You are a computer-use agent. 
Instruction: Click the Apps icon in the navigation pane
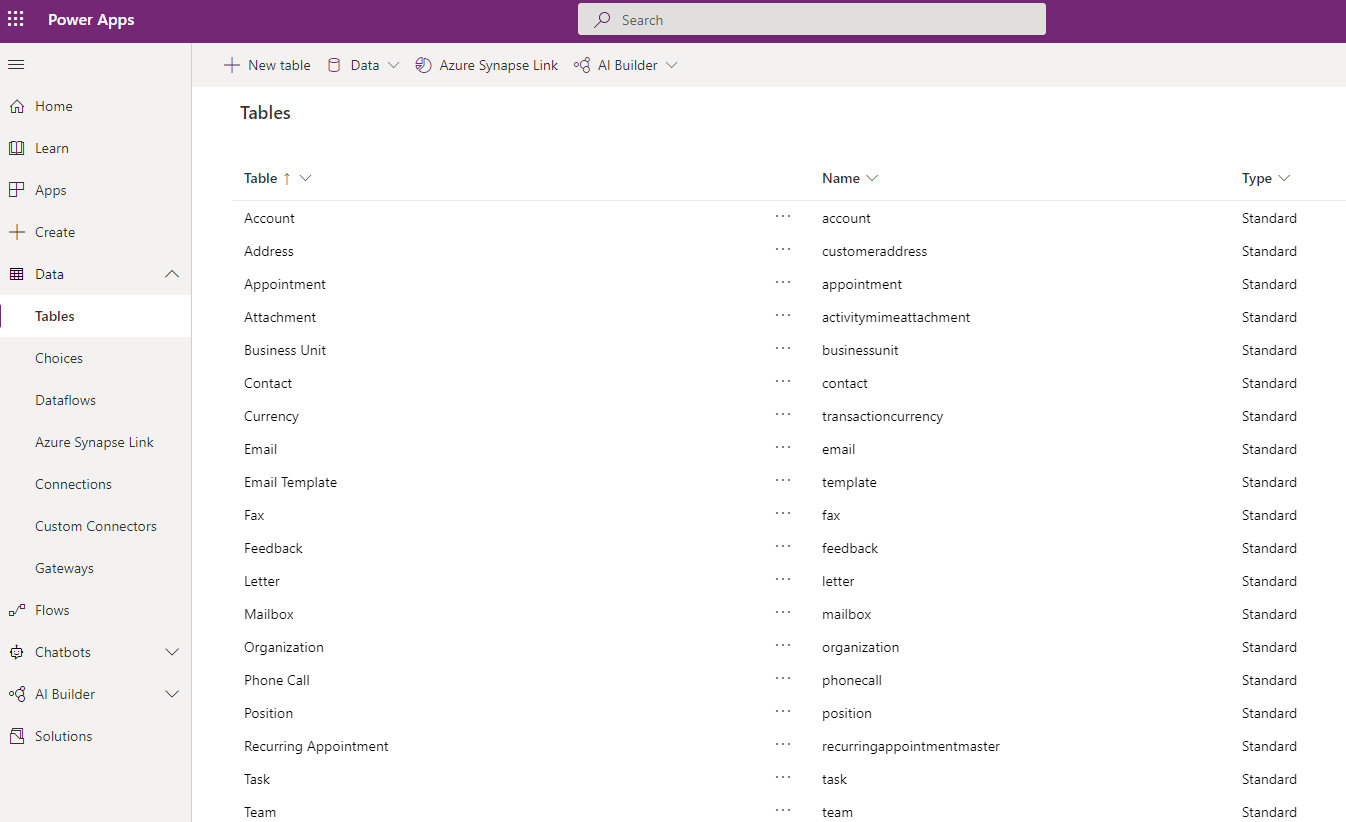(x=20, y=189)
